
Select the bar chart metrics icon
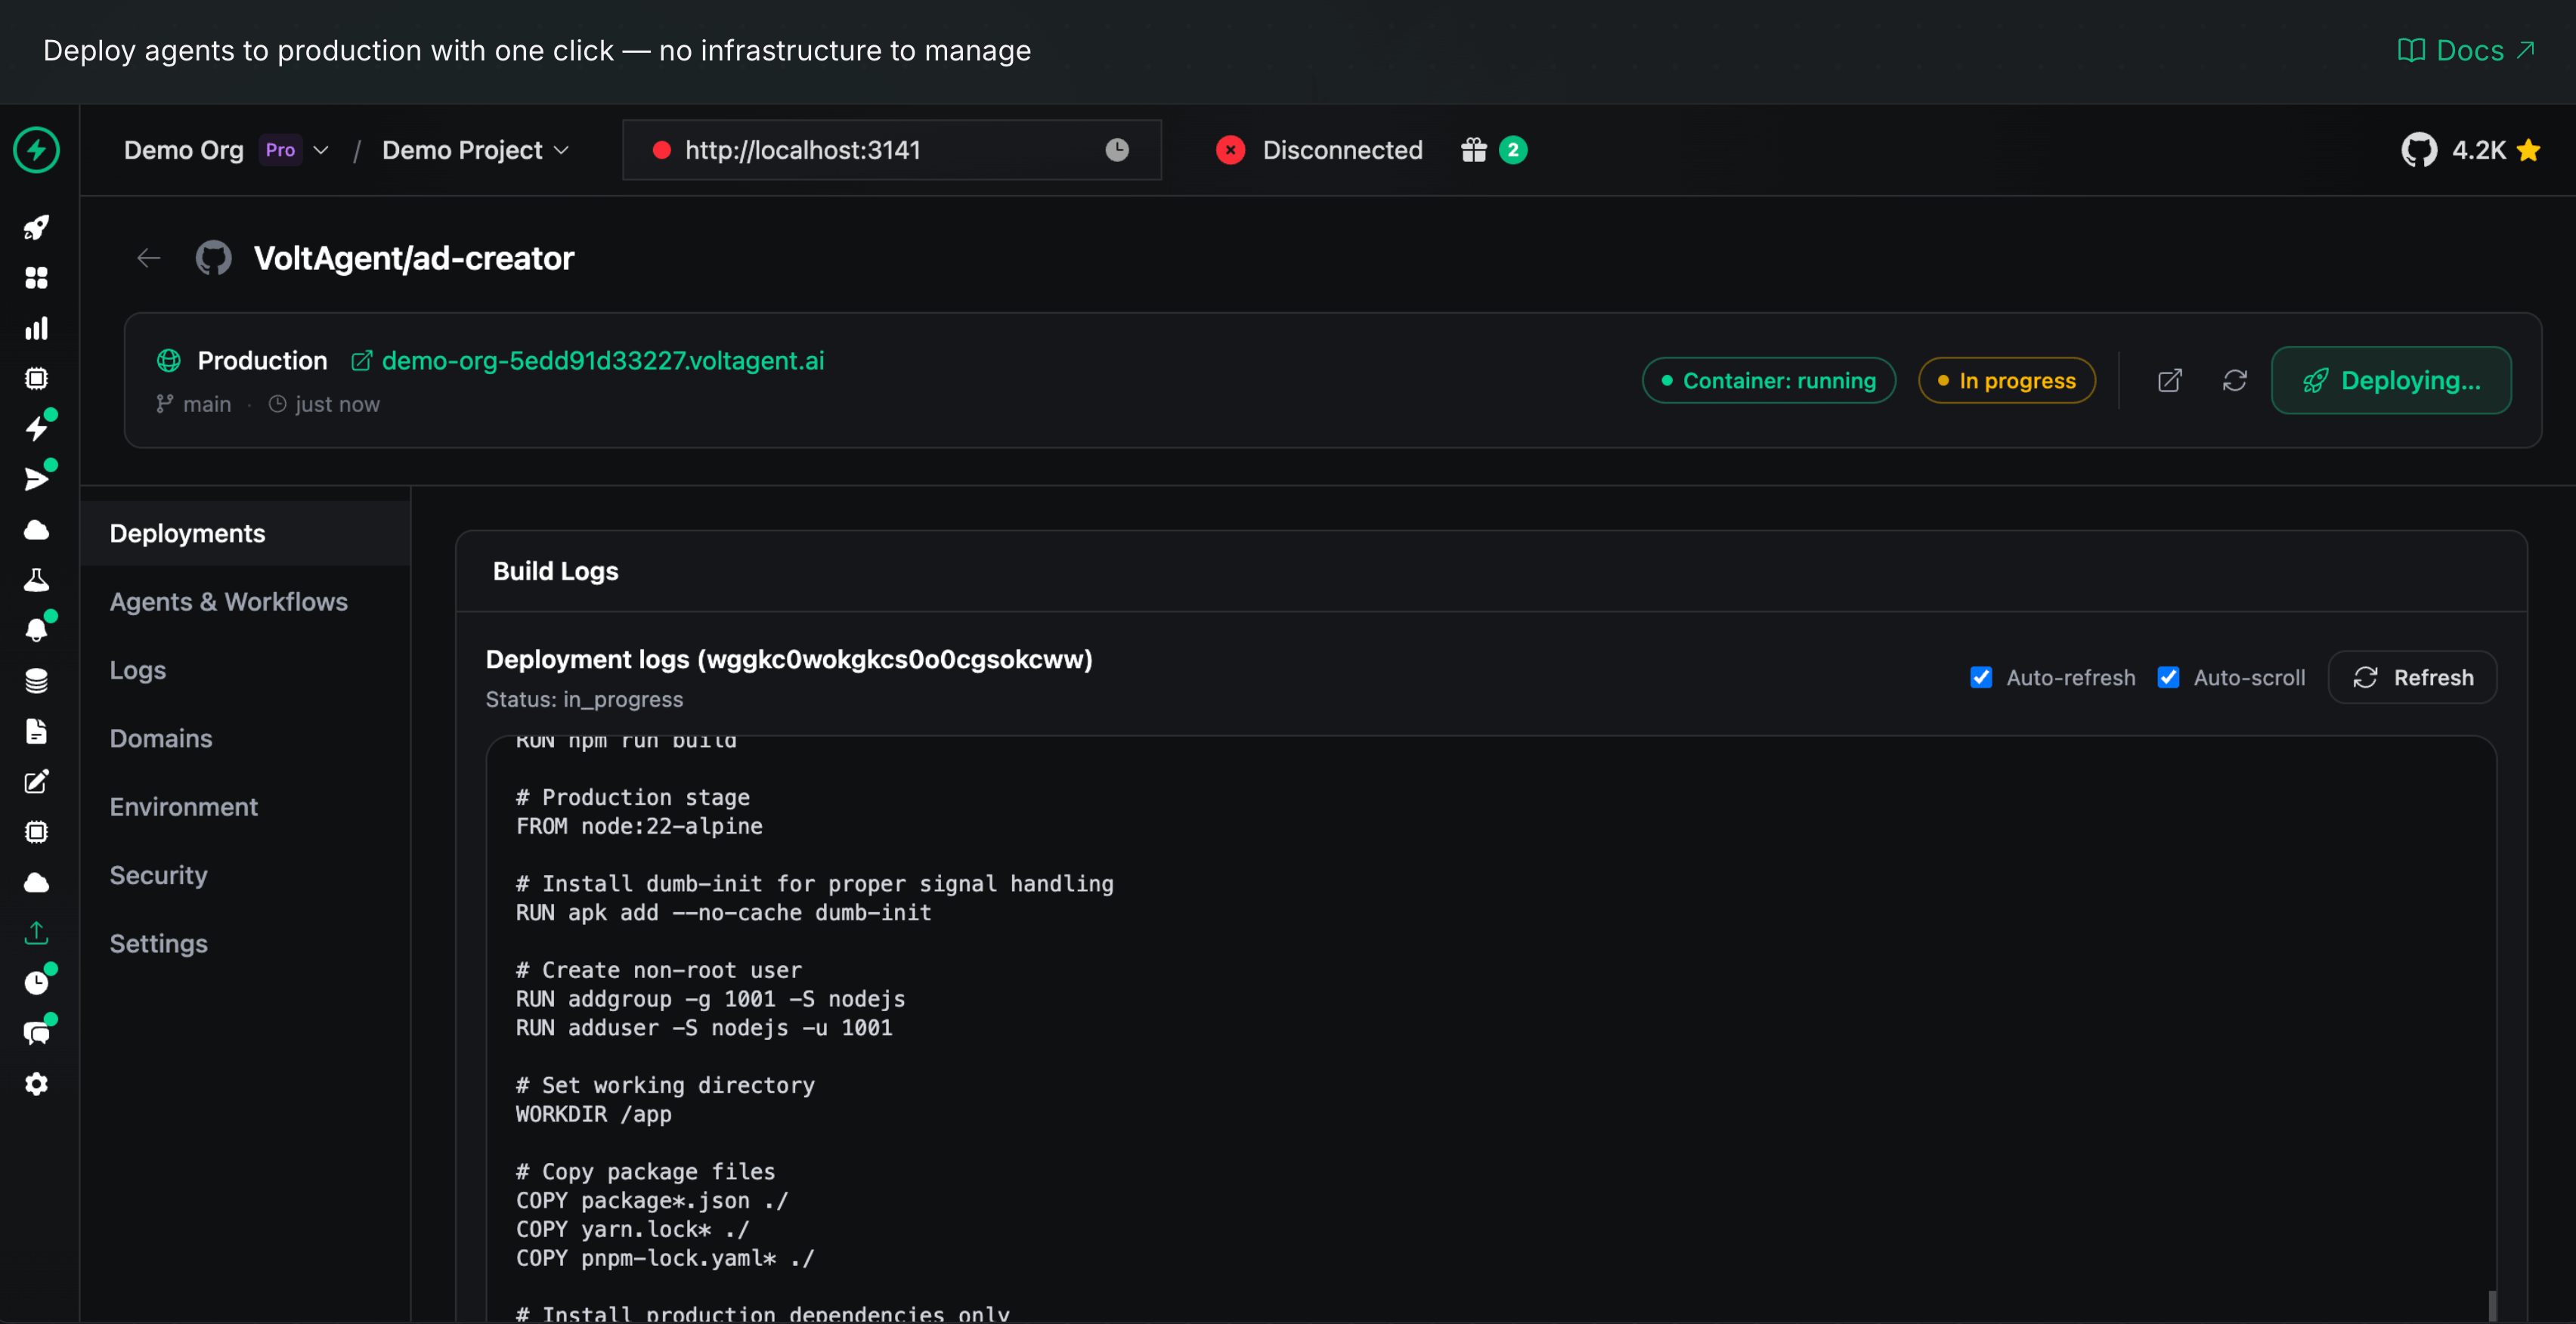(x=37, y=328)
